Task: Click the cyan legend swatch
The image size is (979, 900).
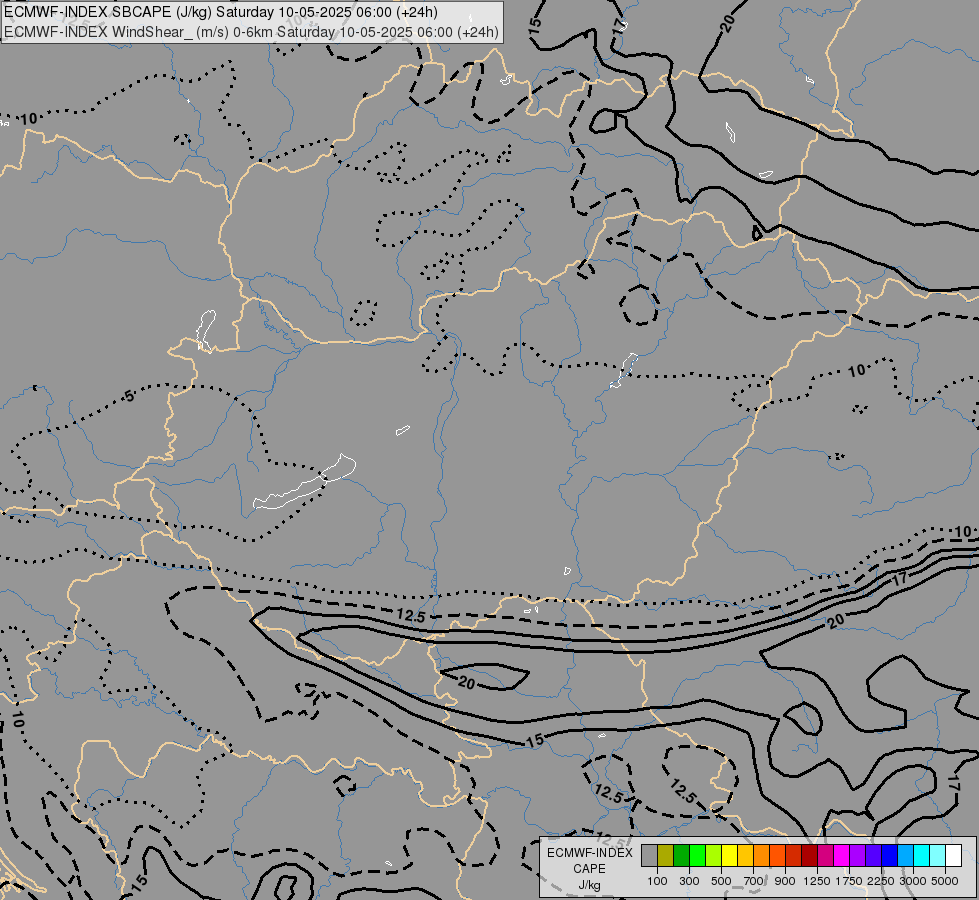Action: [x=922, y=856]
